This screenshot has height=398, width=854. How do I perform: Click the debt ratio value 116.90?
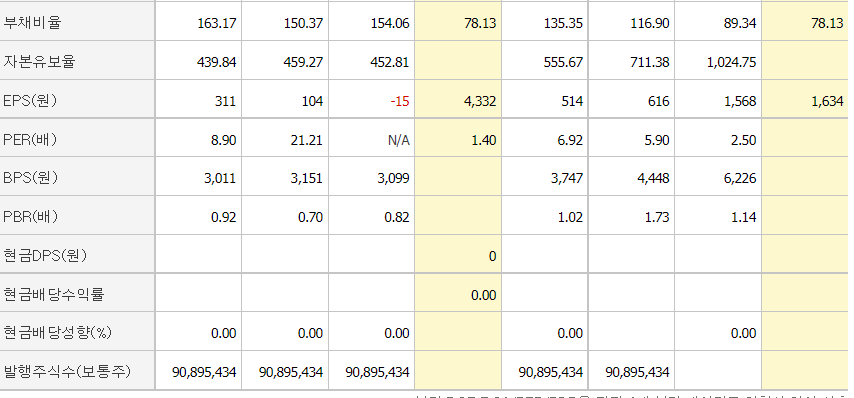650,24
